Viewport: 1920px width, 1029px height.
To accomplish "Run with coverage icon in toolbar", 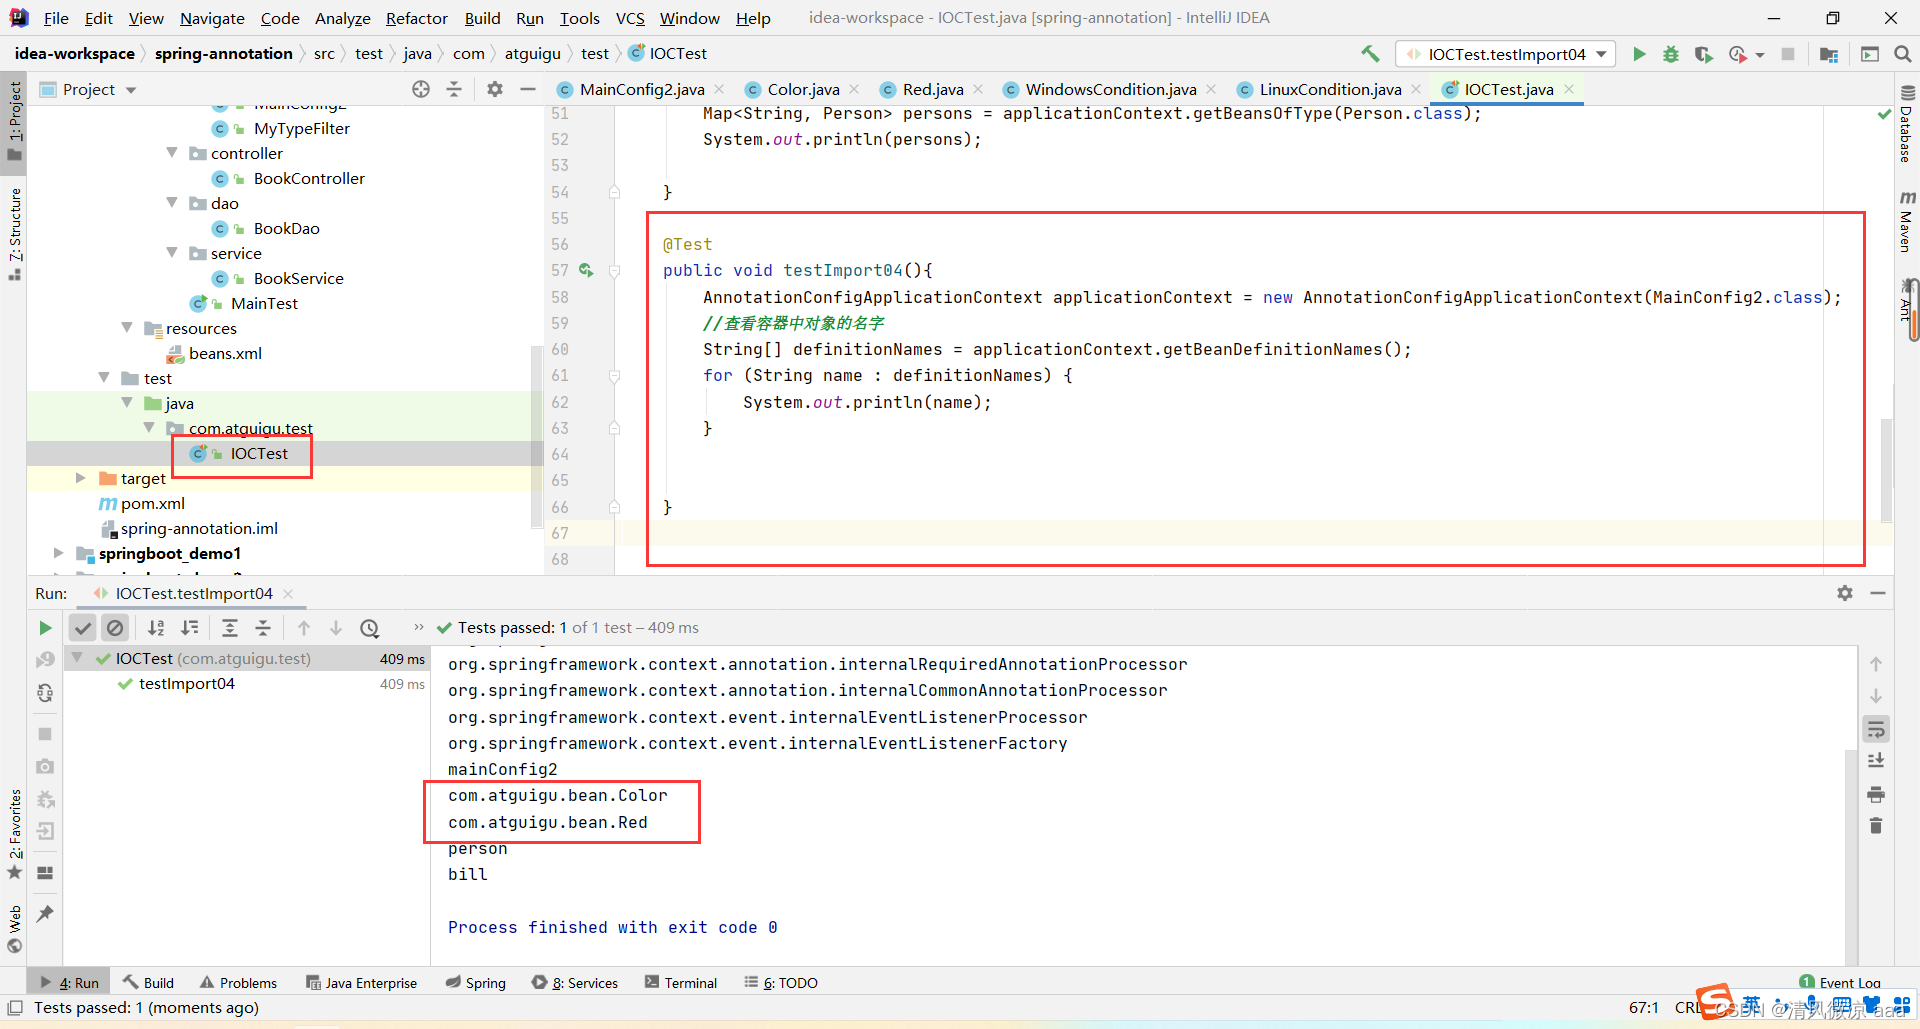I will click(1703, 54).
